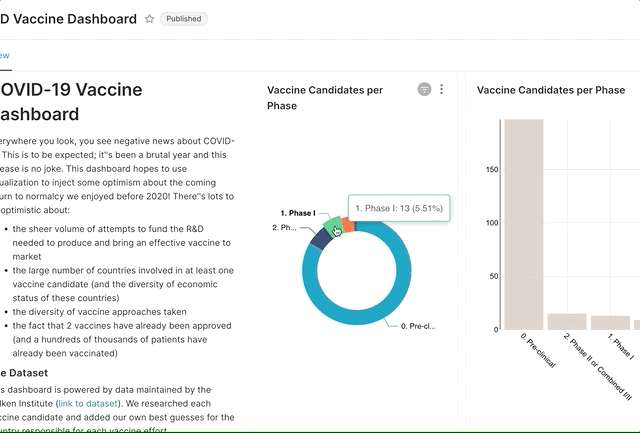Click the '0. Pre-cl...' donut label
Viewport: 640px width, 433px height.
tap(418, 326)
